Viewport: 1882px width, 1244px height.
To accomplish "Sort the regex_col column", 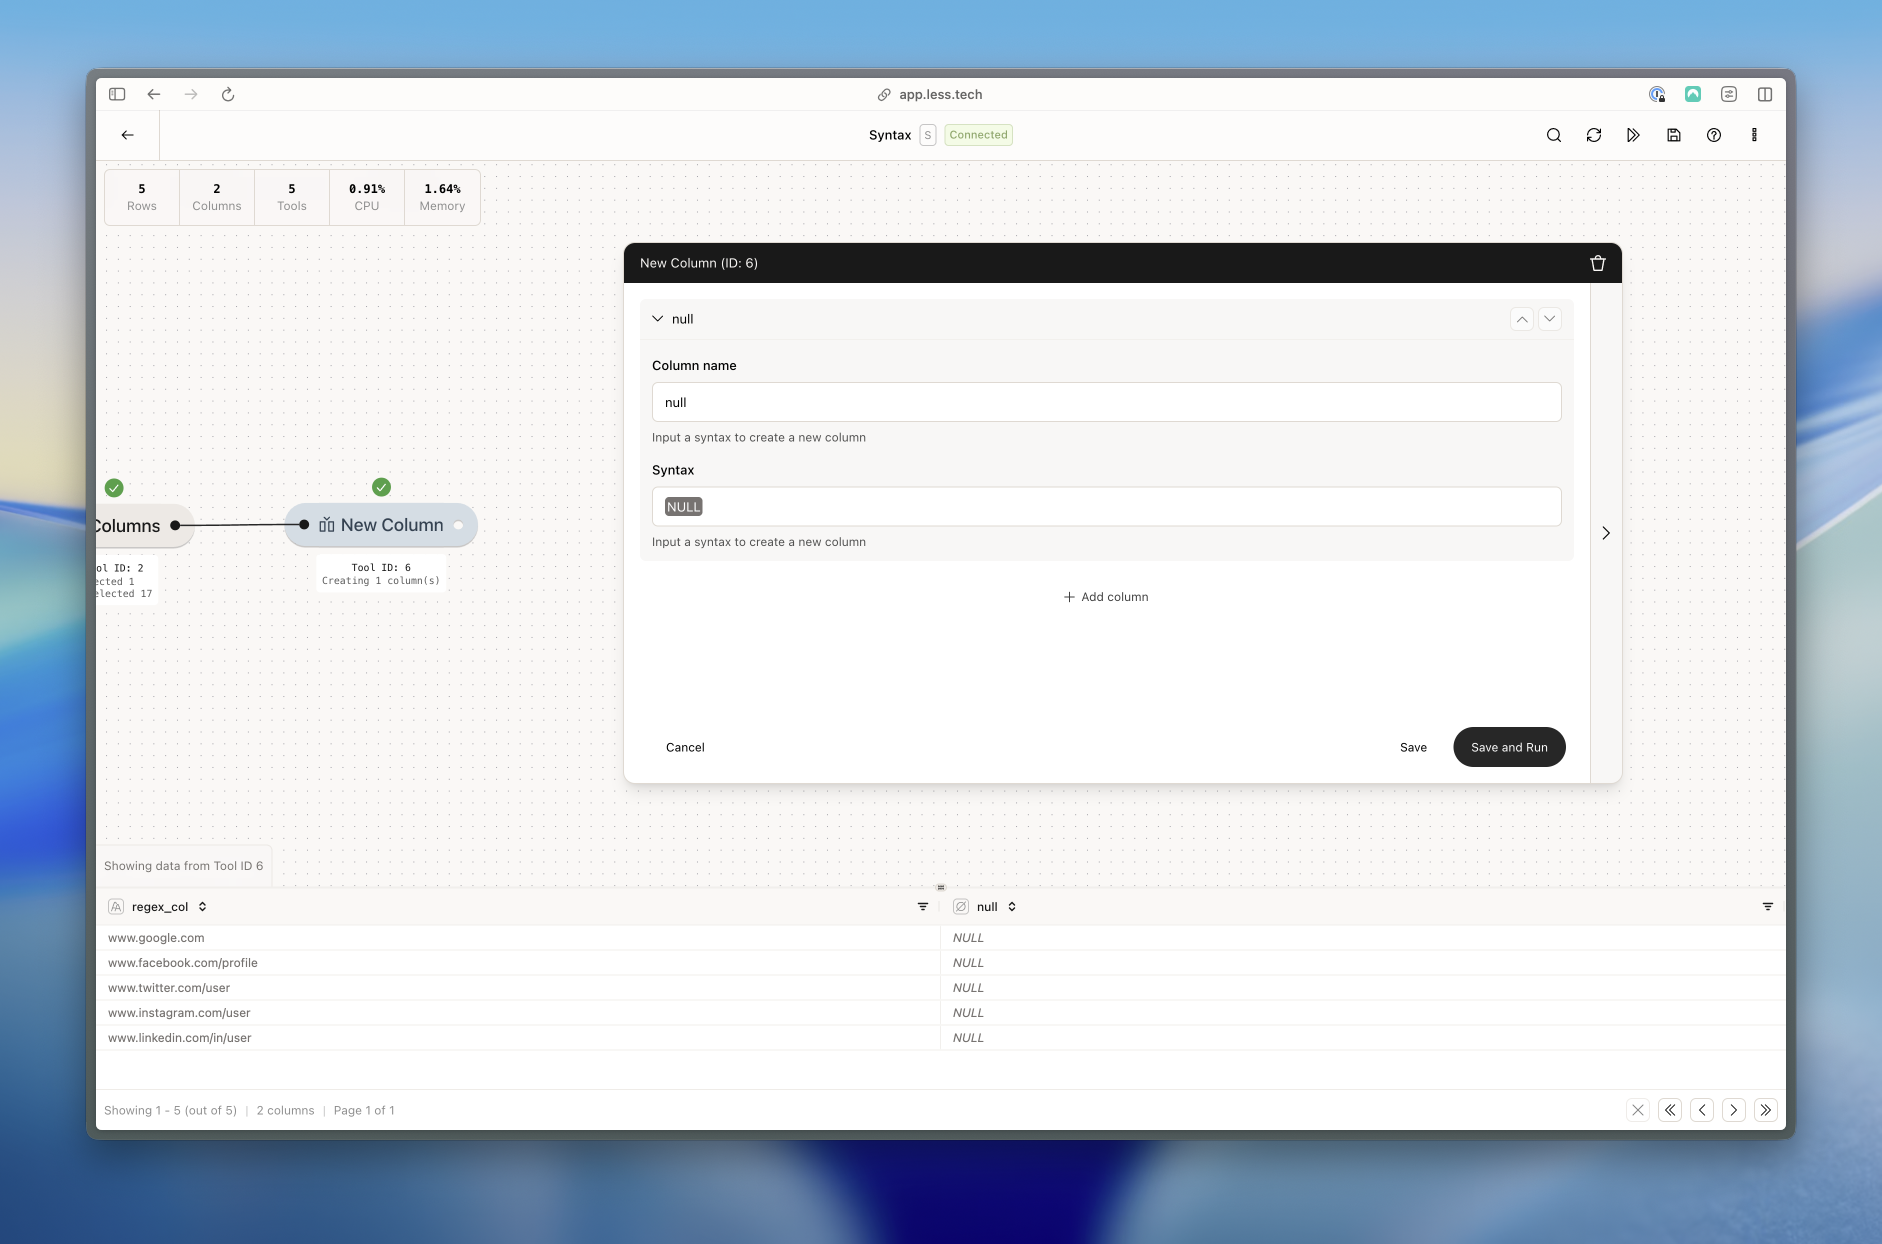I will pyautogui.click(x=202, y=907).
